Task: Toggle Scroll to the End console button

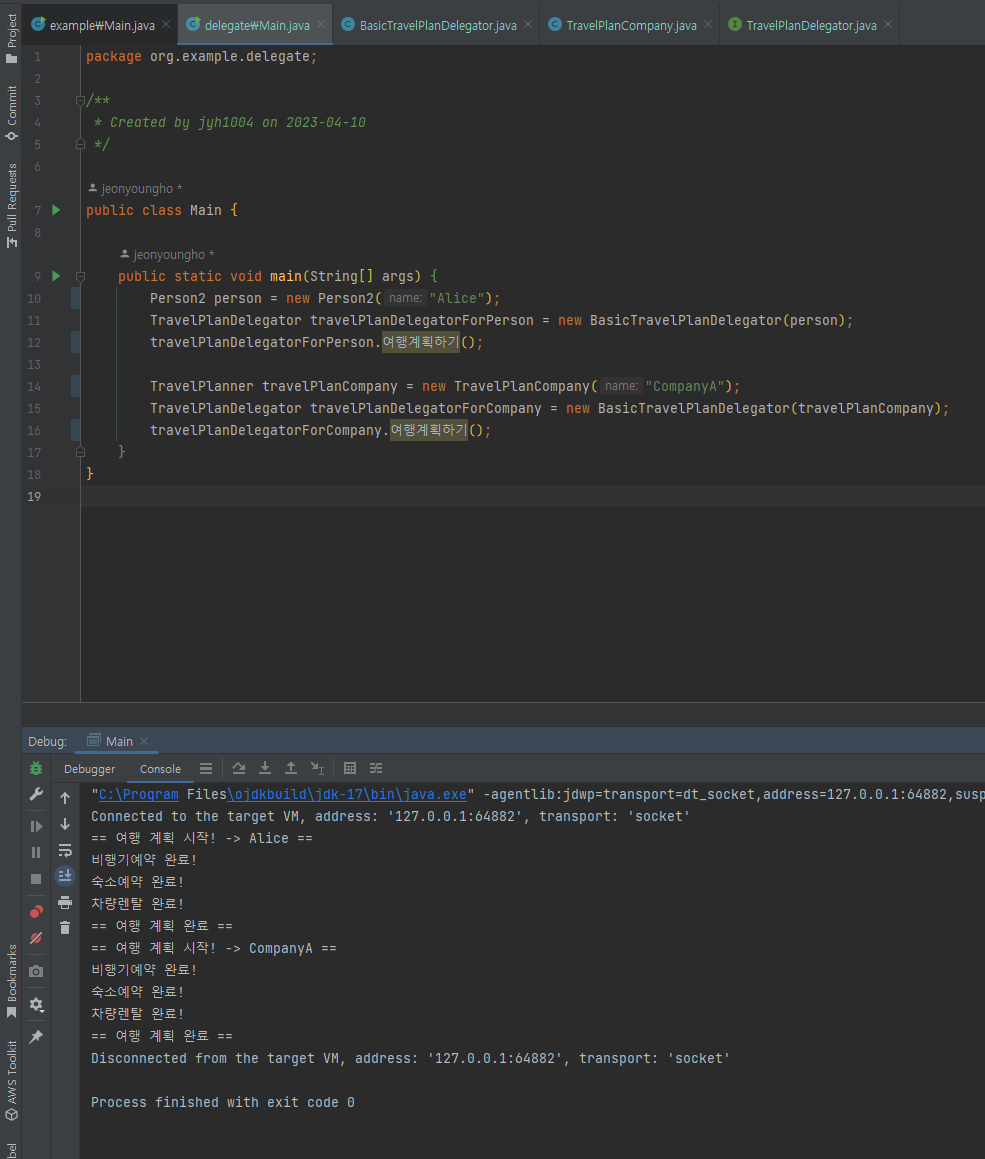Action: 65,876
